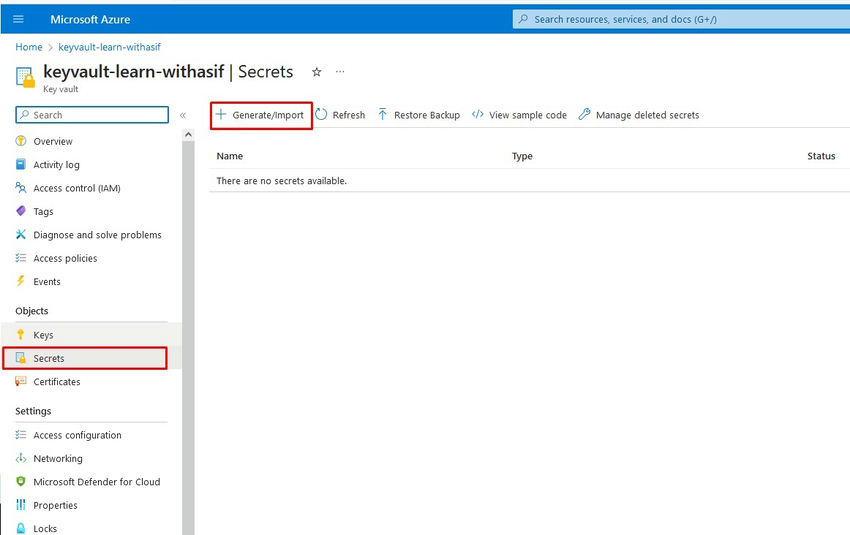Pin page with the favorite star icon

[x=317, y=72]
